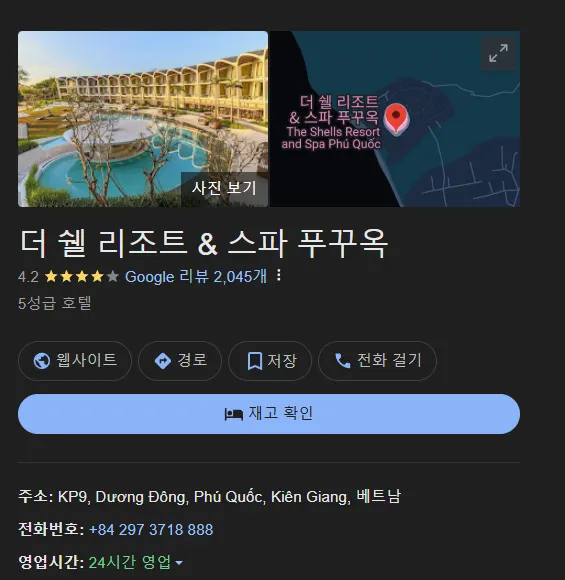Image resolution: width=565 pixels, height=580 pixels.
Task: Click the hotel title 더 쉘 리조트 & 스파 푸꾸옥
Action: [x=204, y=243]
